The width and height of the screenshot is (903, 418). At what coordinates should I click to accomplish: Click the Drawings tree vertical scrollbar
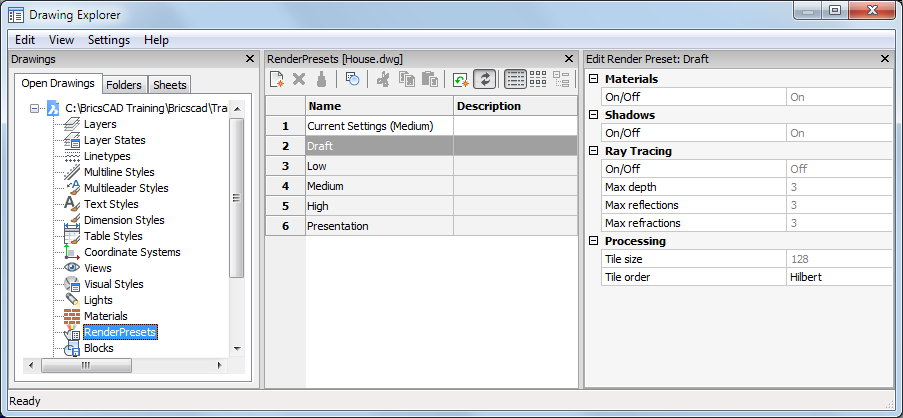point(237,190)
